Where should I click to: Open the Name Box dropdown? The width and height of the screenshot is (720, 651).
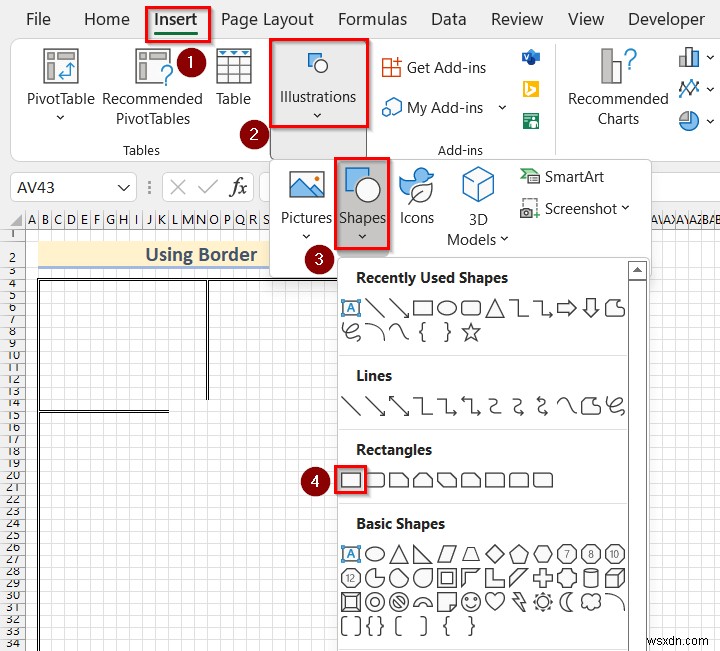[x=123, y=188]
